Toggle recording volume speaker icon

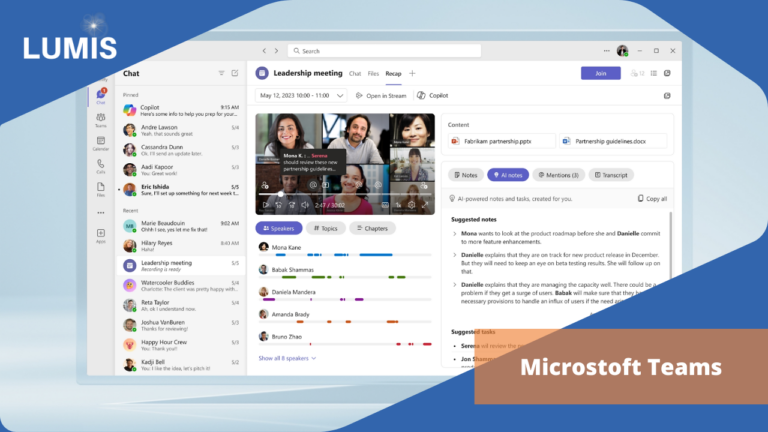pos(305,205)
